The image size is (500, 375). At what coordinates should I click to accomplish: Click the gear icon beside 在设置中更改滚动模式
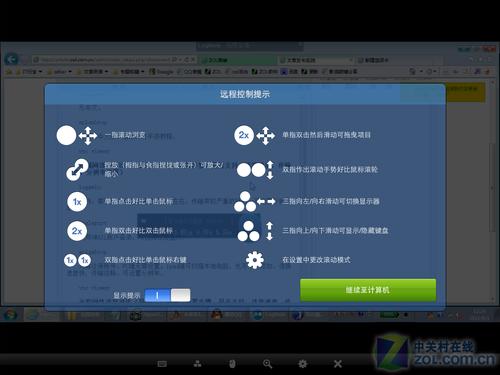tap(255, 260)
